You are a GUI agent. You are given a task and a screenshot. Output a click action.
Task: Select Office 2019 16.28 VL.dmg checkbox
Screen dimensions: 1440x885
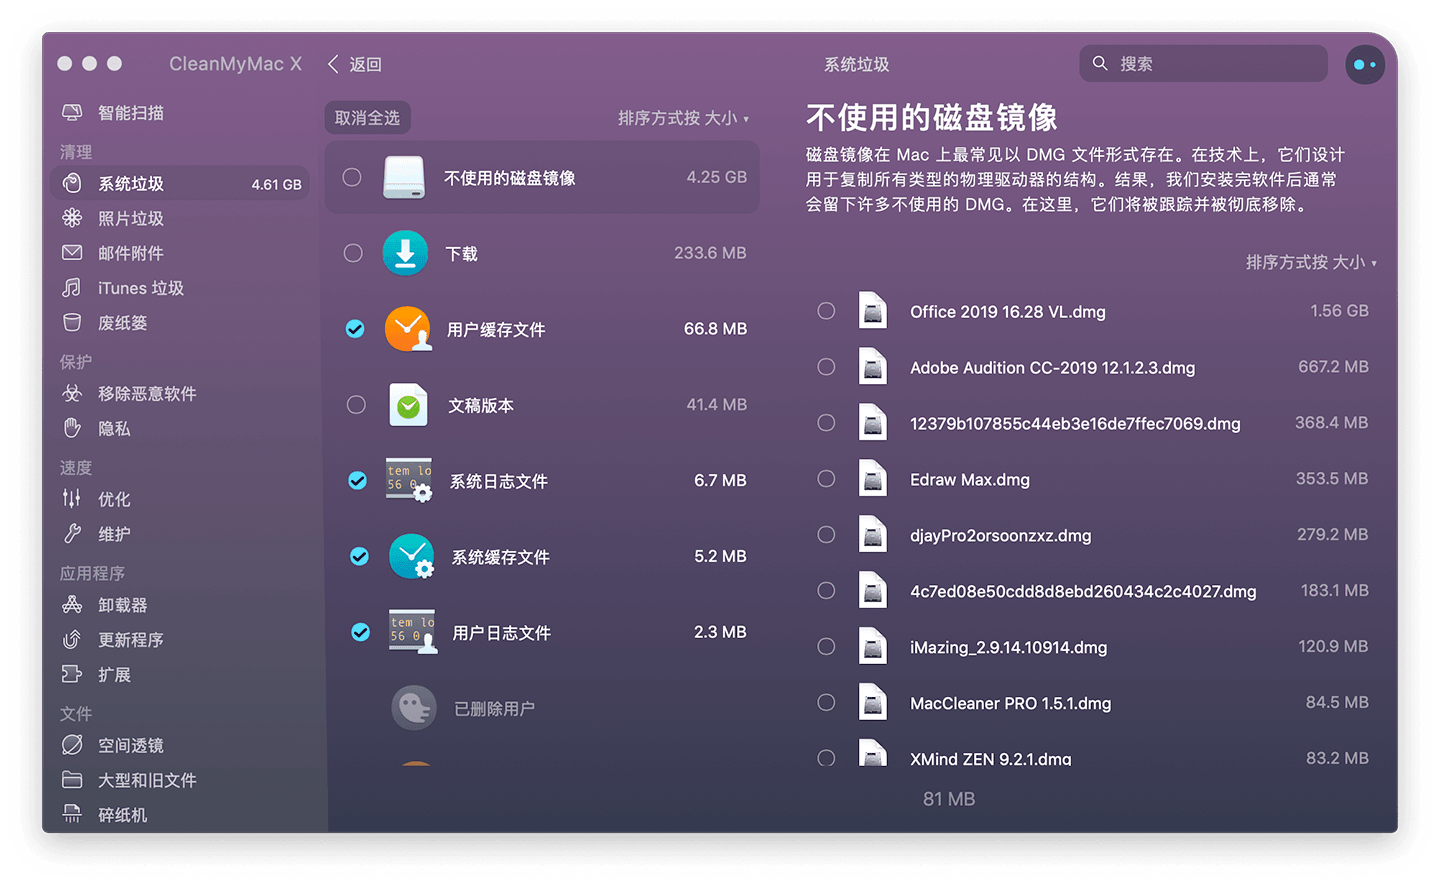826,311
